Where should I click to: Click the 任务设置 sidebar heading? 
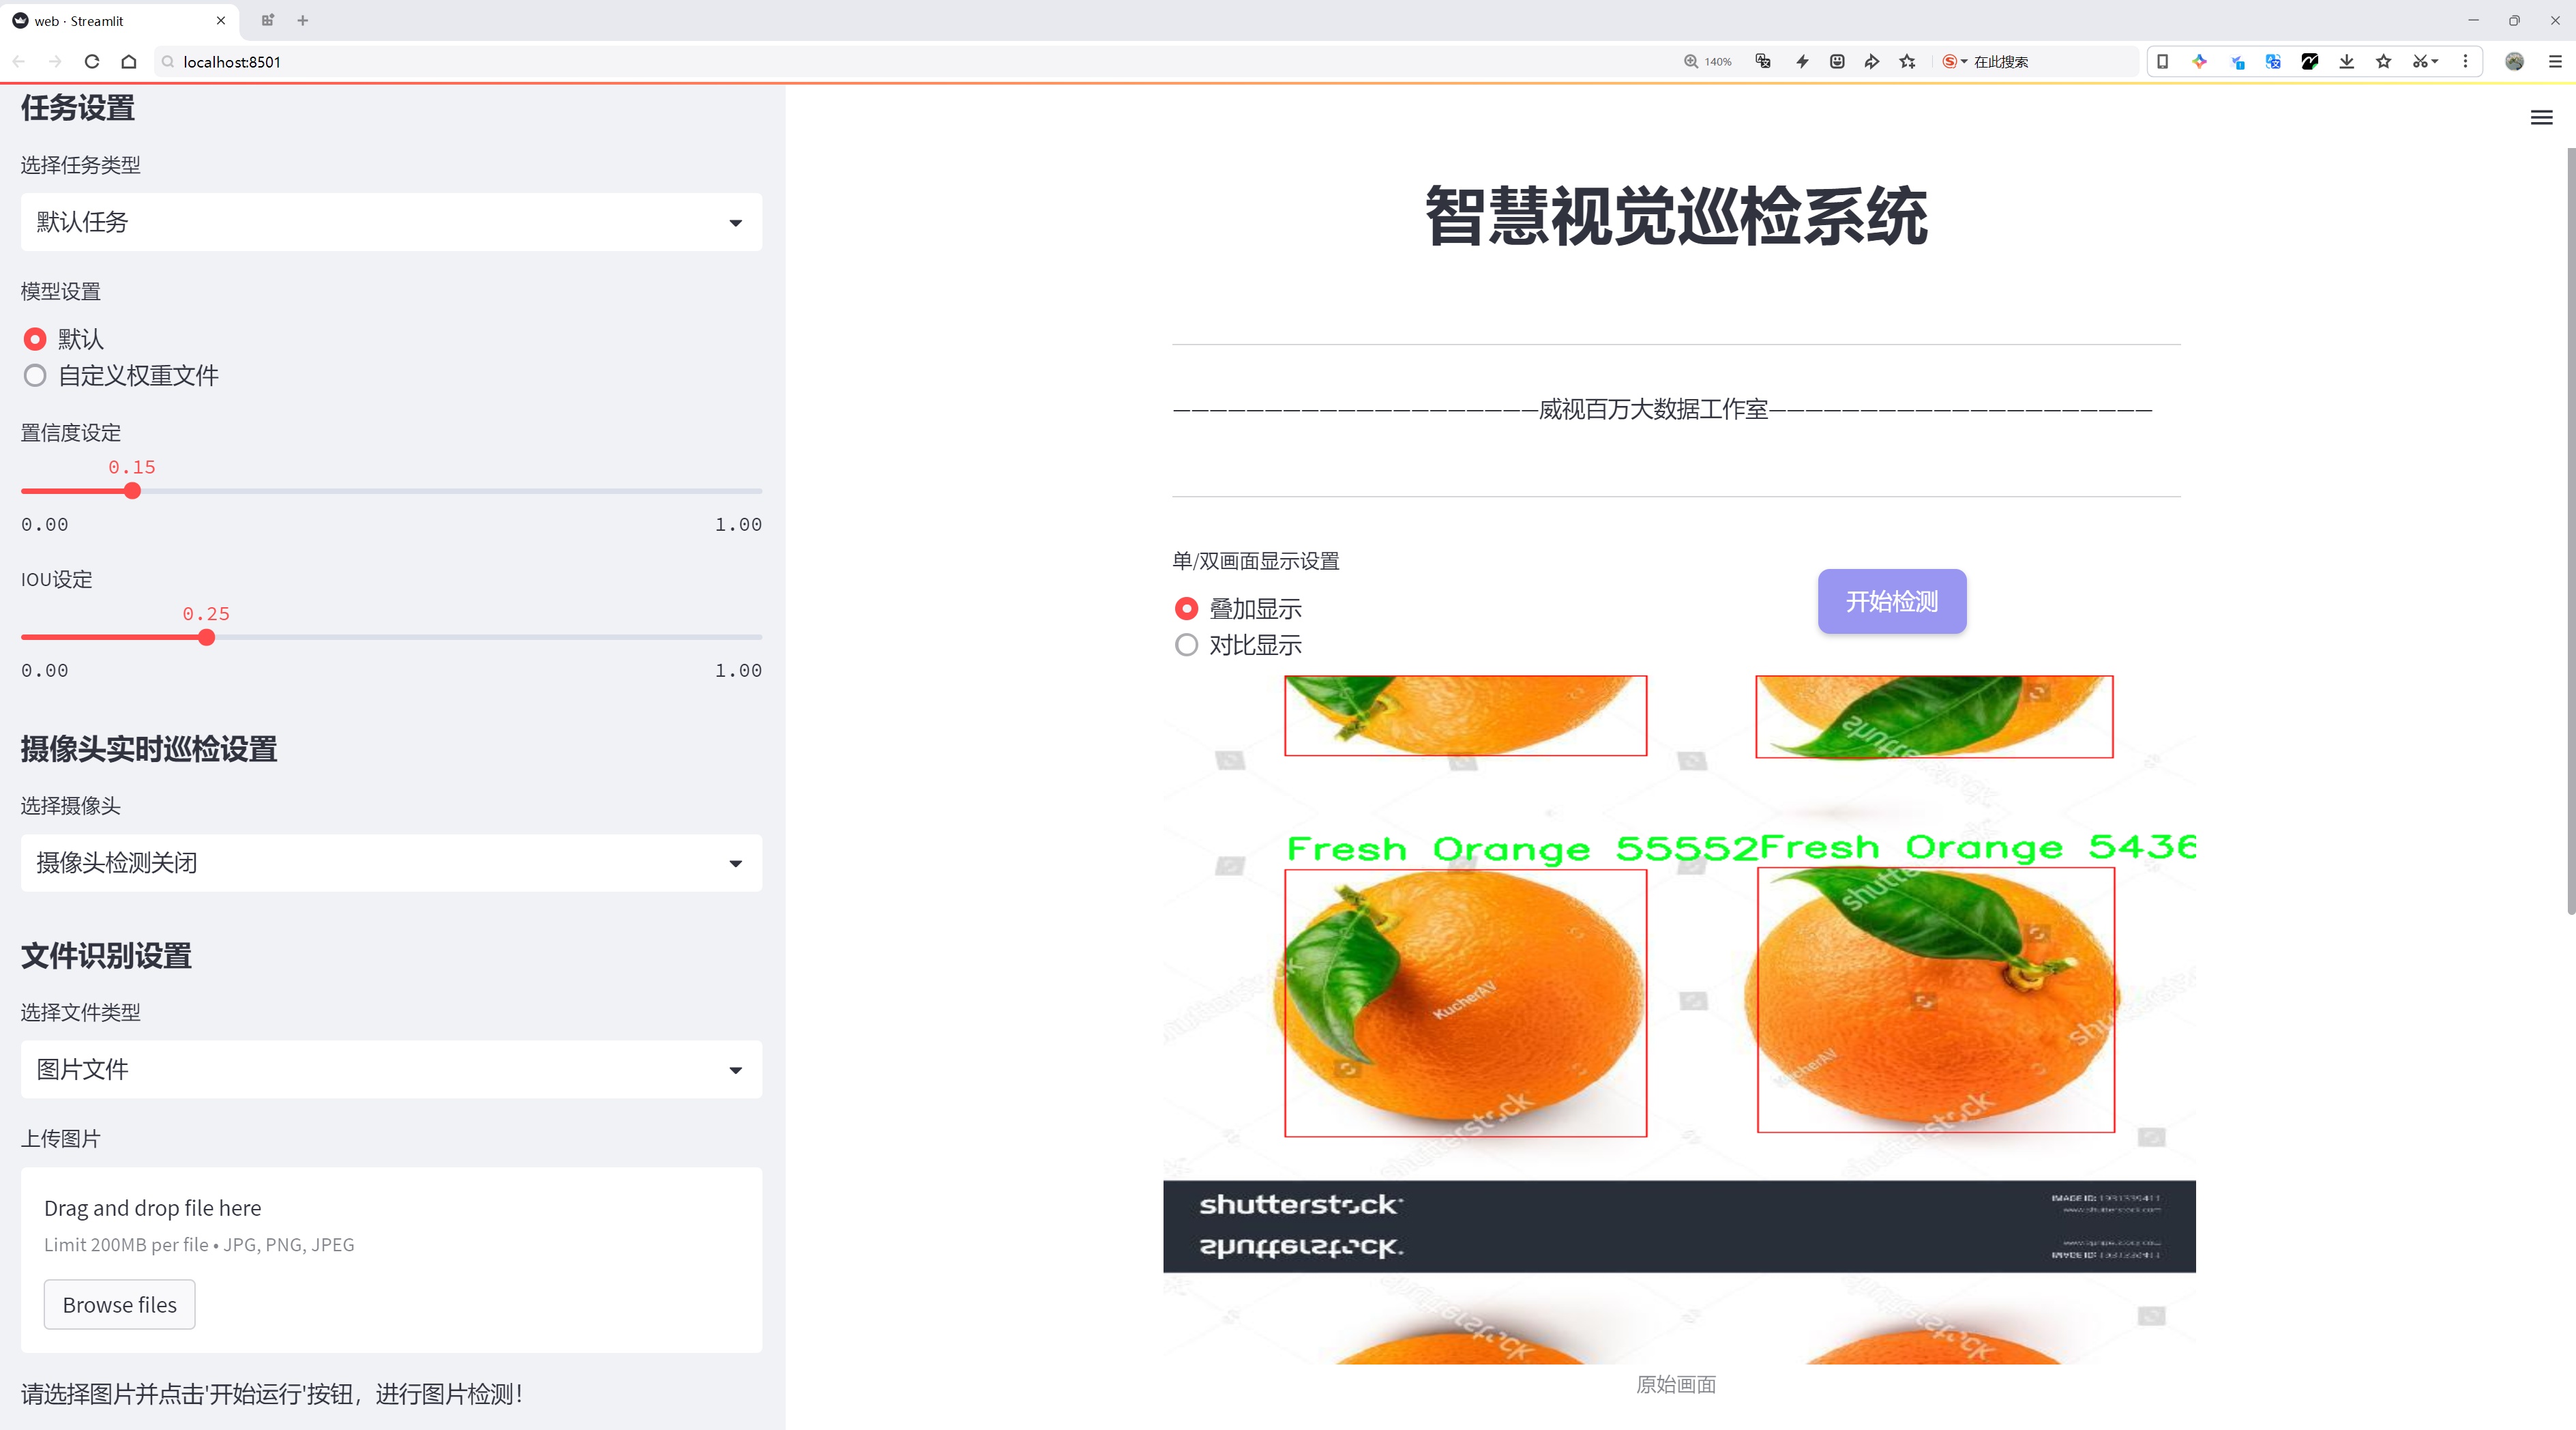78,108
